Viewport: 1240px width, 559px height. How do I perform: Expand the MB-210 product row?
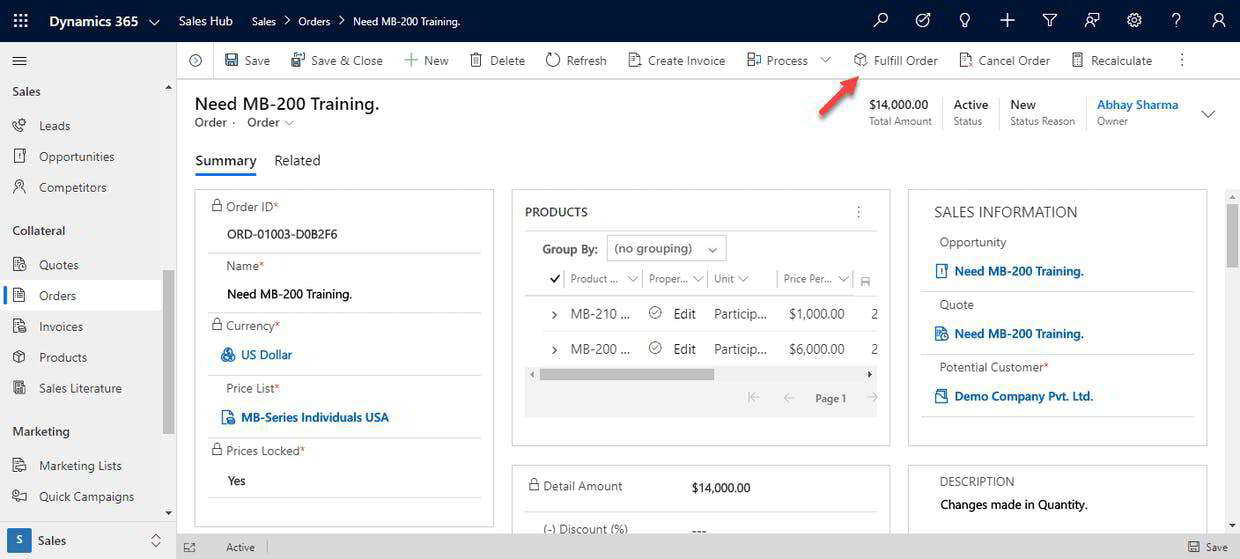coord(554,314)
